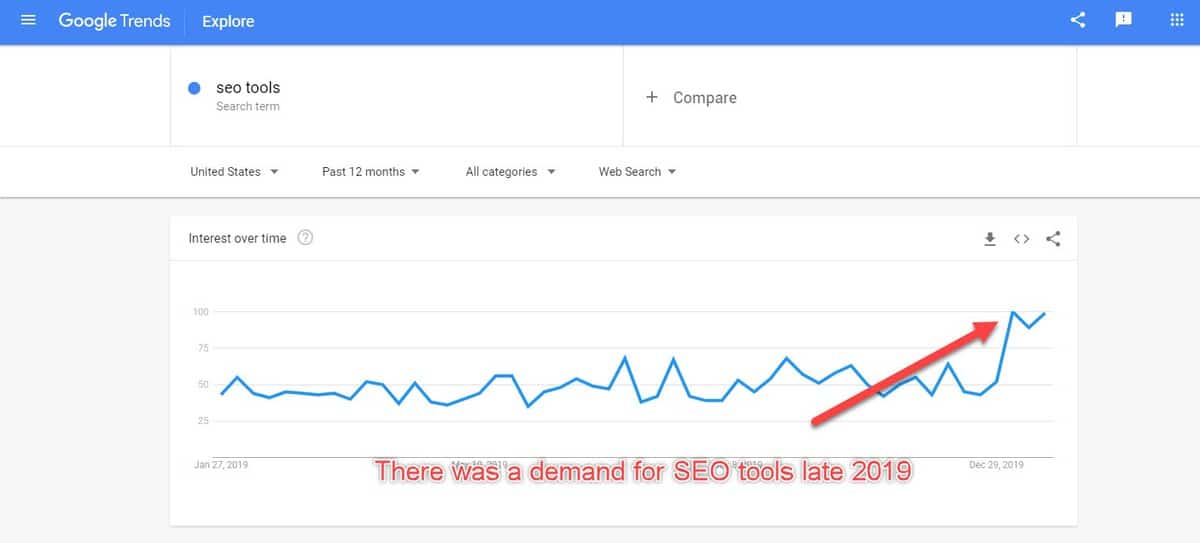The width and height of the screenshot is (1200, 543).
Task: Open the Web Search type dropdown
Action: point(637,172)
